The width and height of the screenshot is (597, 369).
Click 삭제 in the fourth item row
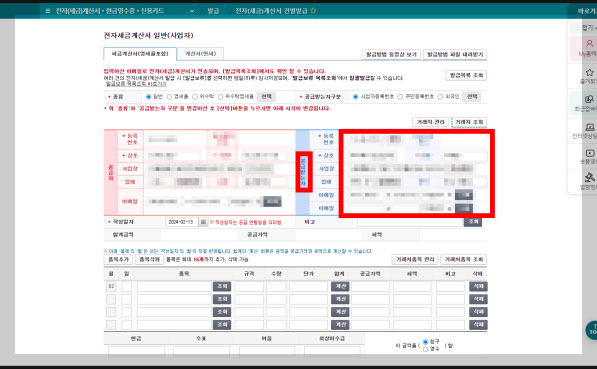point(478,325)
